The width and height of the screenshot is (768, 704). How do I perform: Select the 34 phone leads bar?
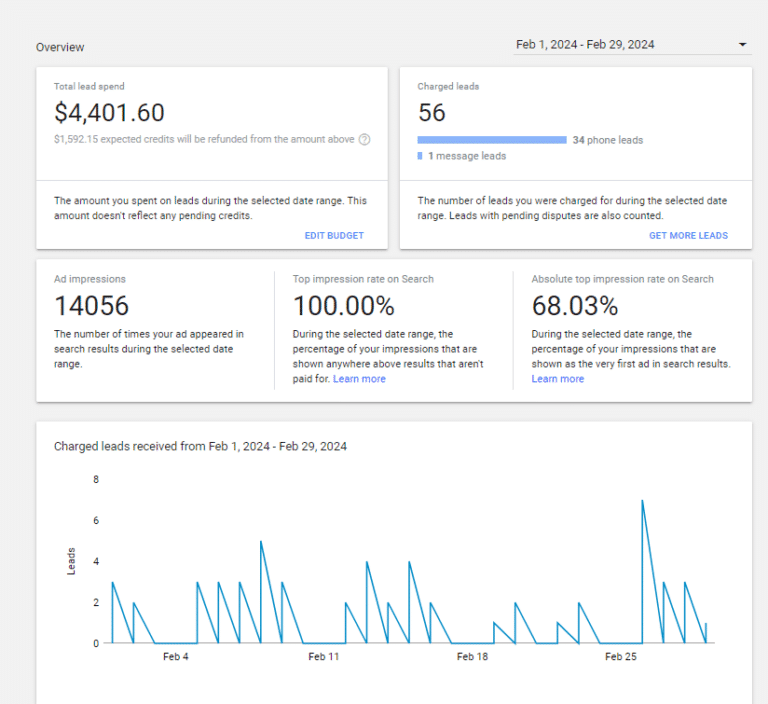pyautogui.click(x=492, y=140)
